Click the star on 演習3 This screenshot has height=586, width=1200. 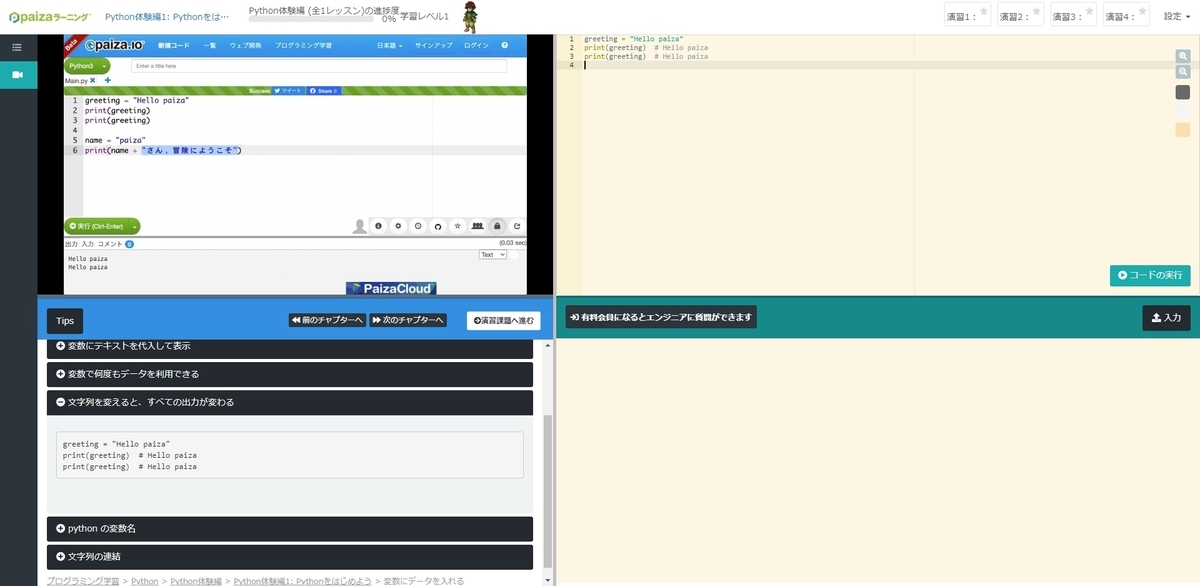1089,12
